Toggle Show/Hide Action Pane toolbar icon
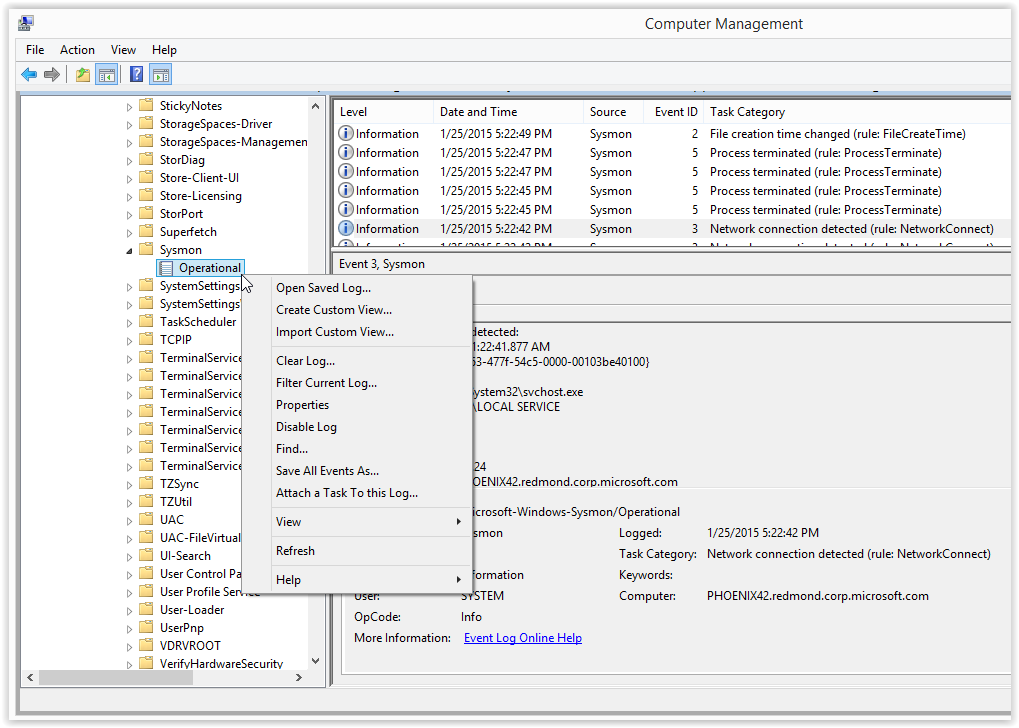This screenshot has height=728, width=1019. click(x=161, y=75)
